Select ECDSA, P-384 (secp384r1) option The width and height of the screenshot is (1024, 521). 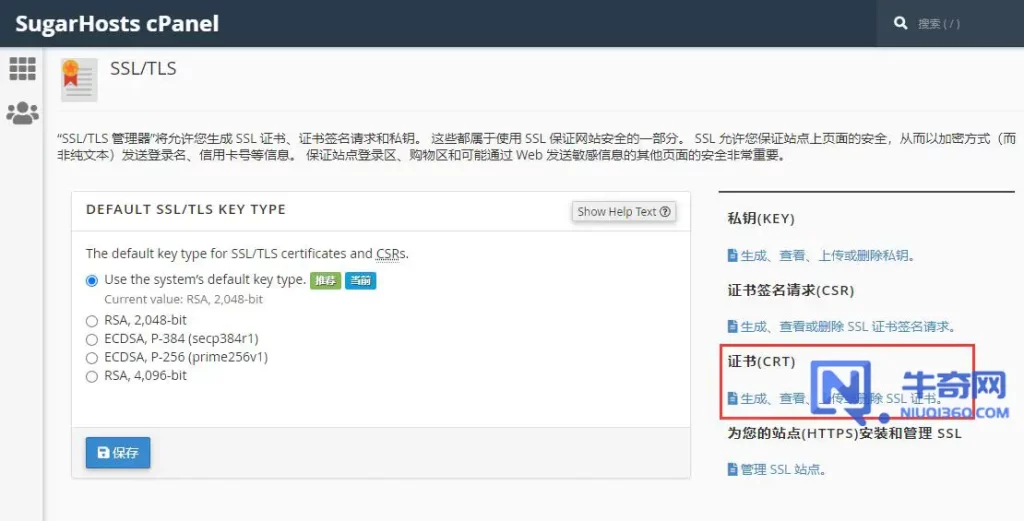91,339
